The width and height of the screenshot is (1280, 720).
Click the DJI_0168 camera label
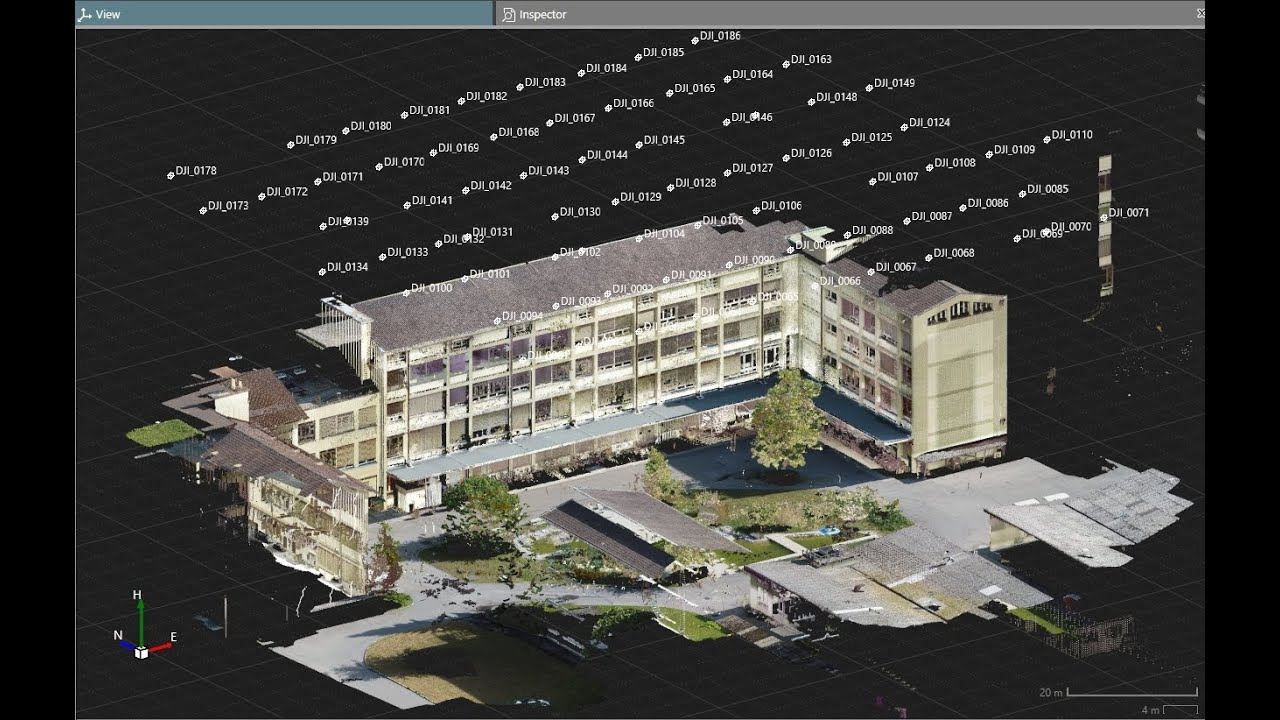[x=519, y=132]
